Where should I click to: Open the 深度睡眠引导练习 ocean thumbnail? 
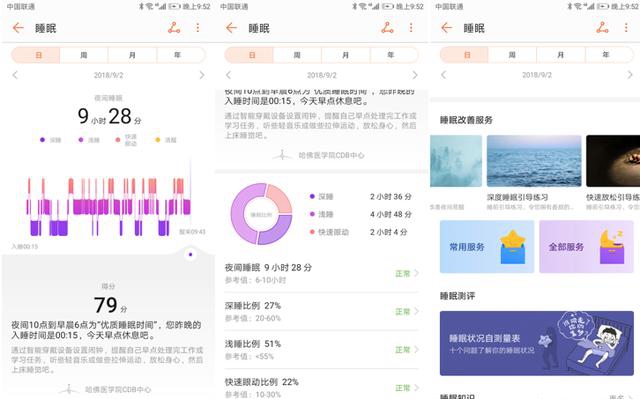(534, 161)
